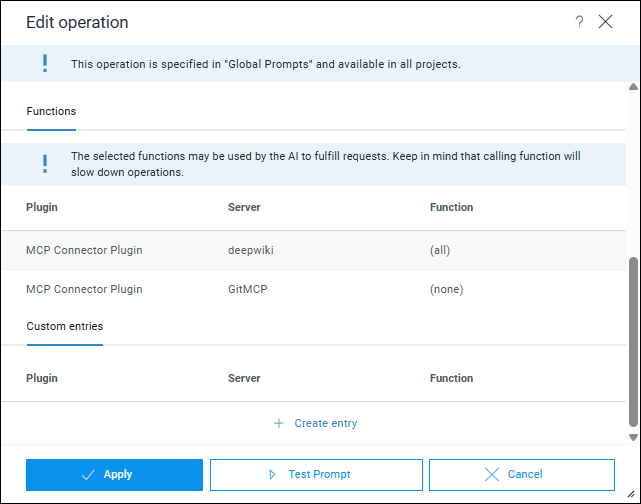Switch to the Functions tab
Screen dimensions: 641x504
(51, 111)
